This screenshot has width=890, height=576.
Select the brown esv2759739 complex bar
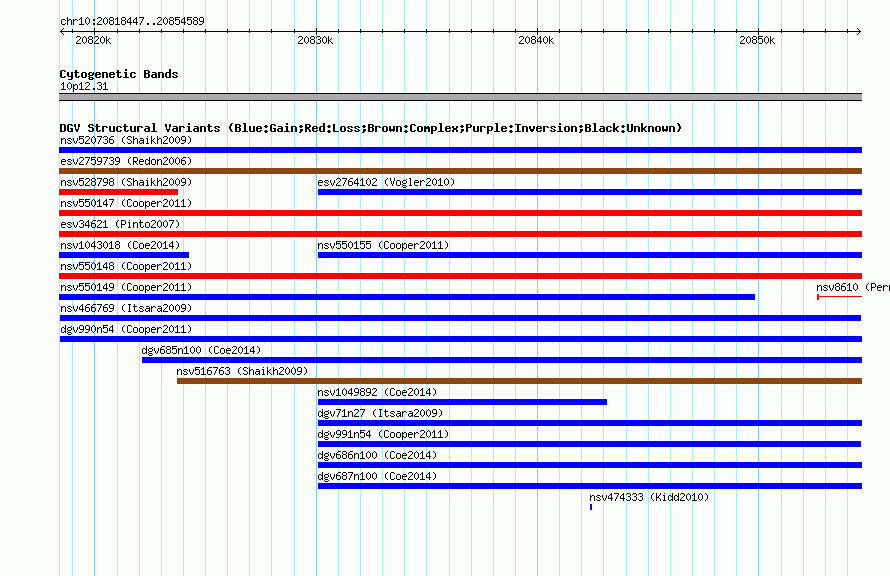click(460, 171)
